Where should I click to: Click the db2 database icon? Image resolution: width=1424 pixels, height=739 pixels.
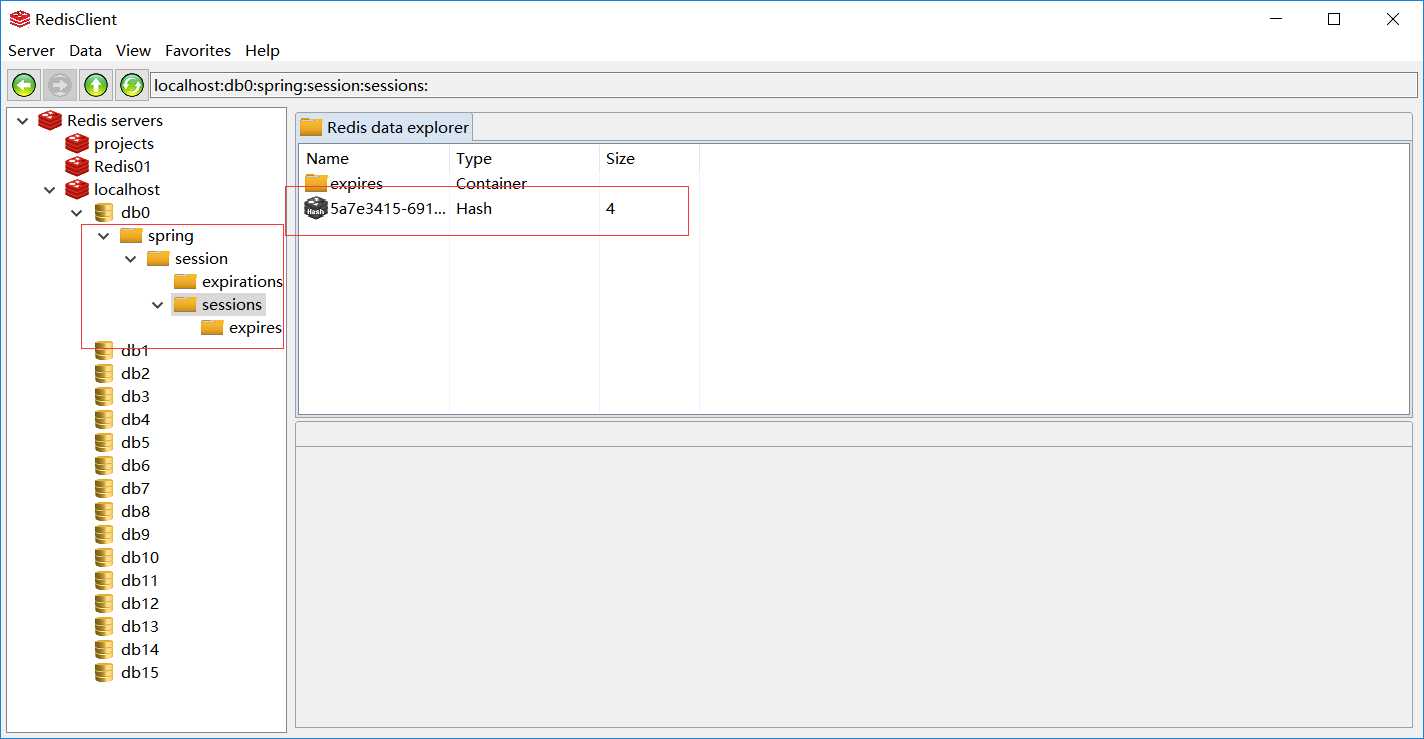(104, 373)
